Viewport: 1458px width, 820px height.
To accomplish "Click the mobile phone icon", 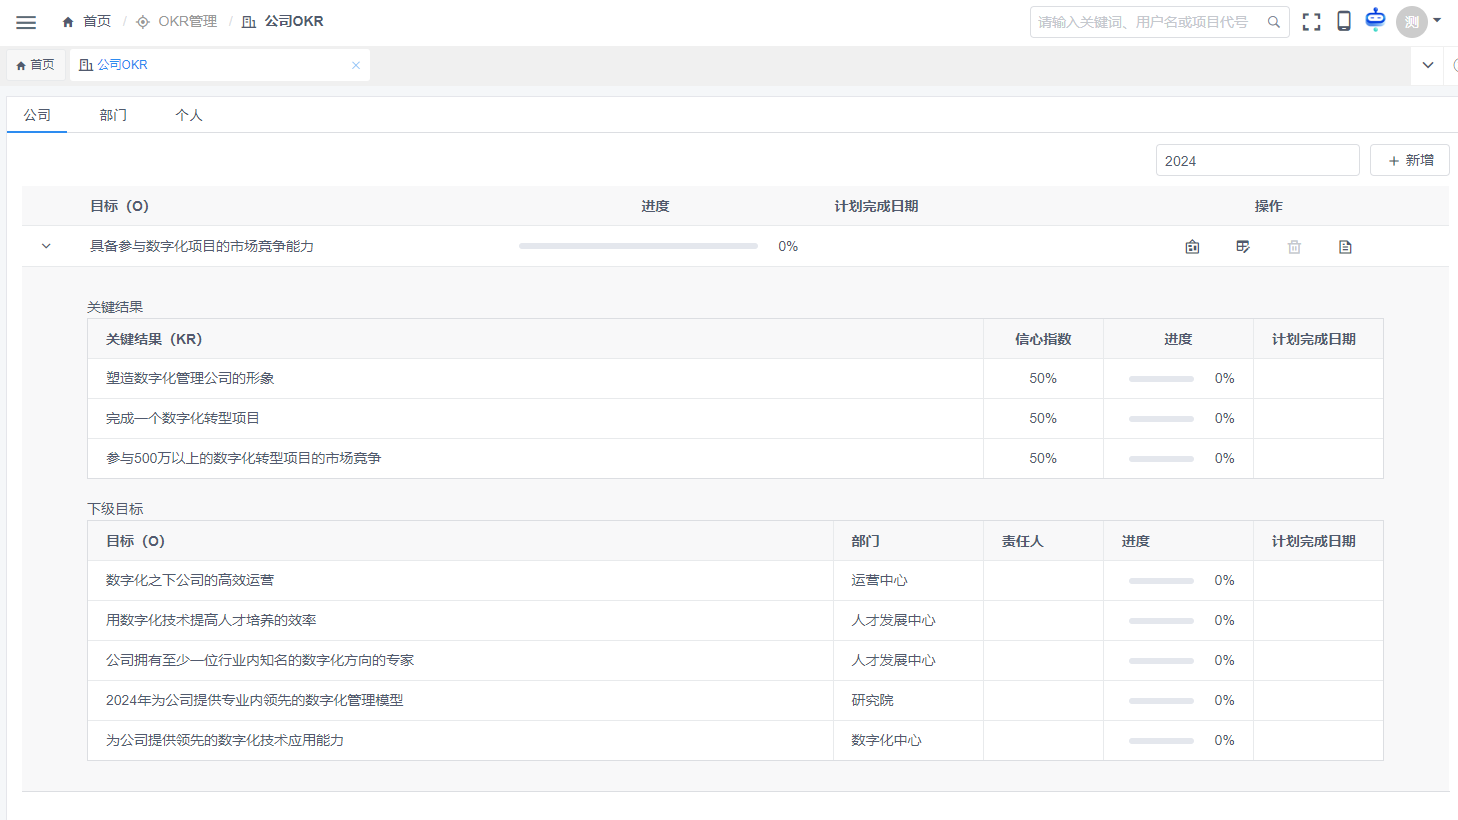I will click(1344, 21).
